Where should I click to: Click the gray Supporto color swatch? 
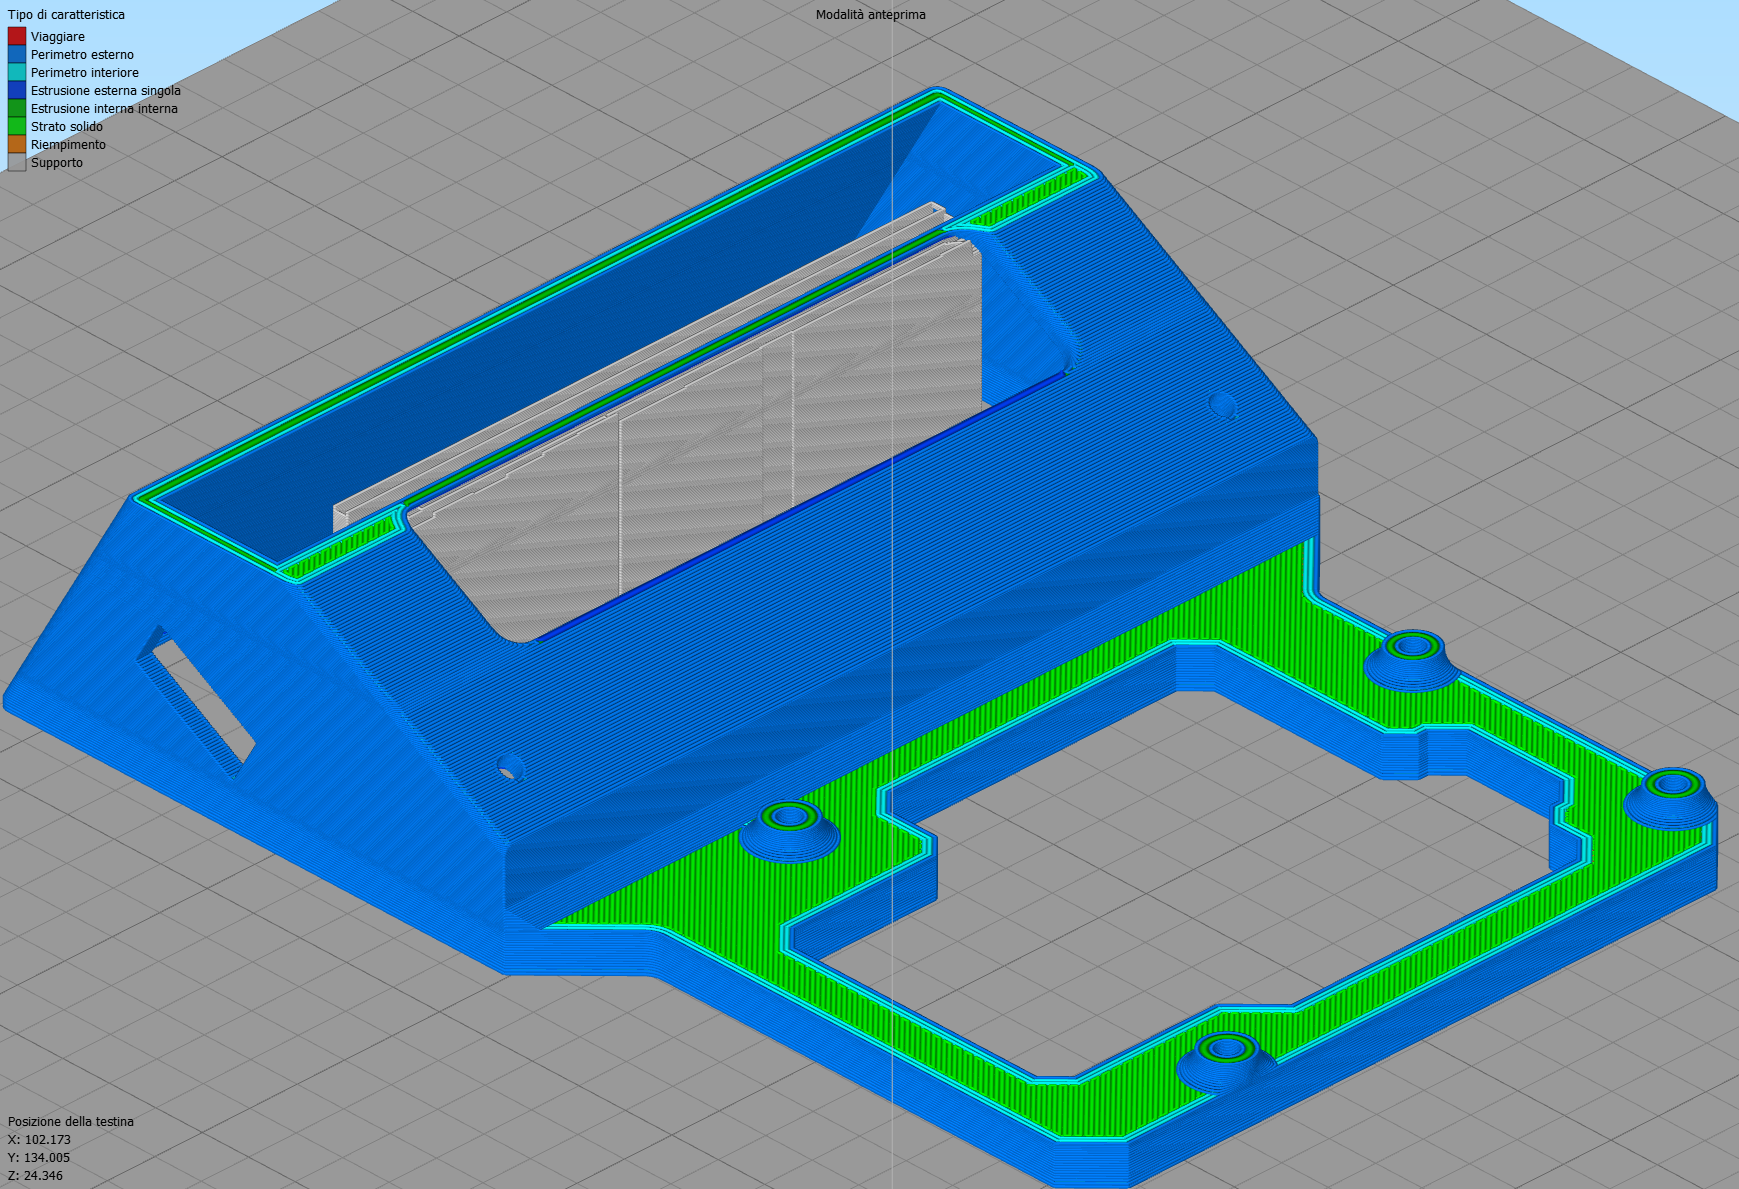coord(17,162)
